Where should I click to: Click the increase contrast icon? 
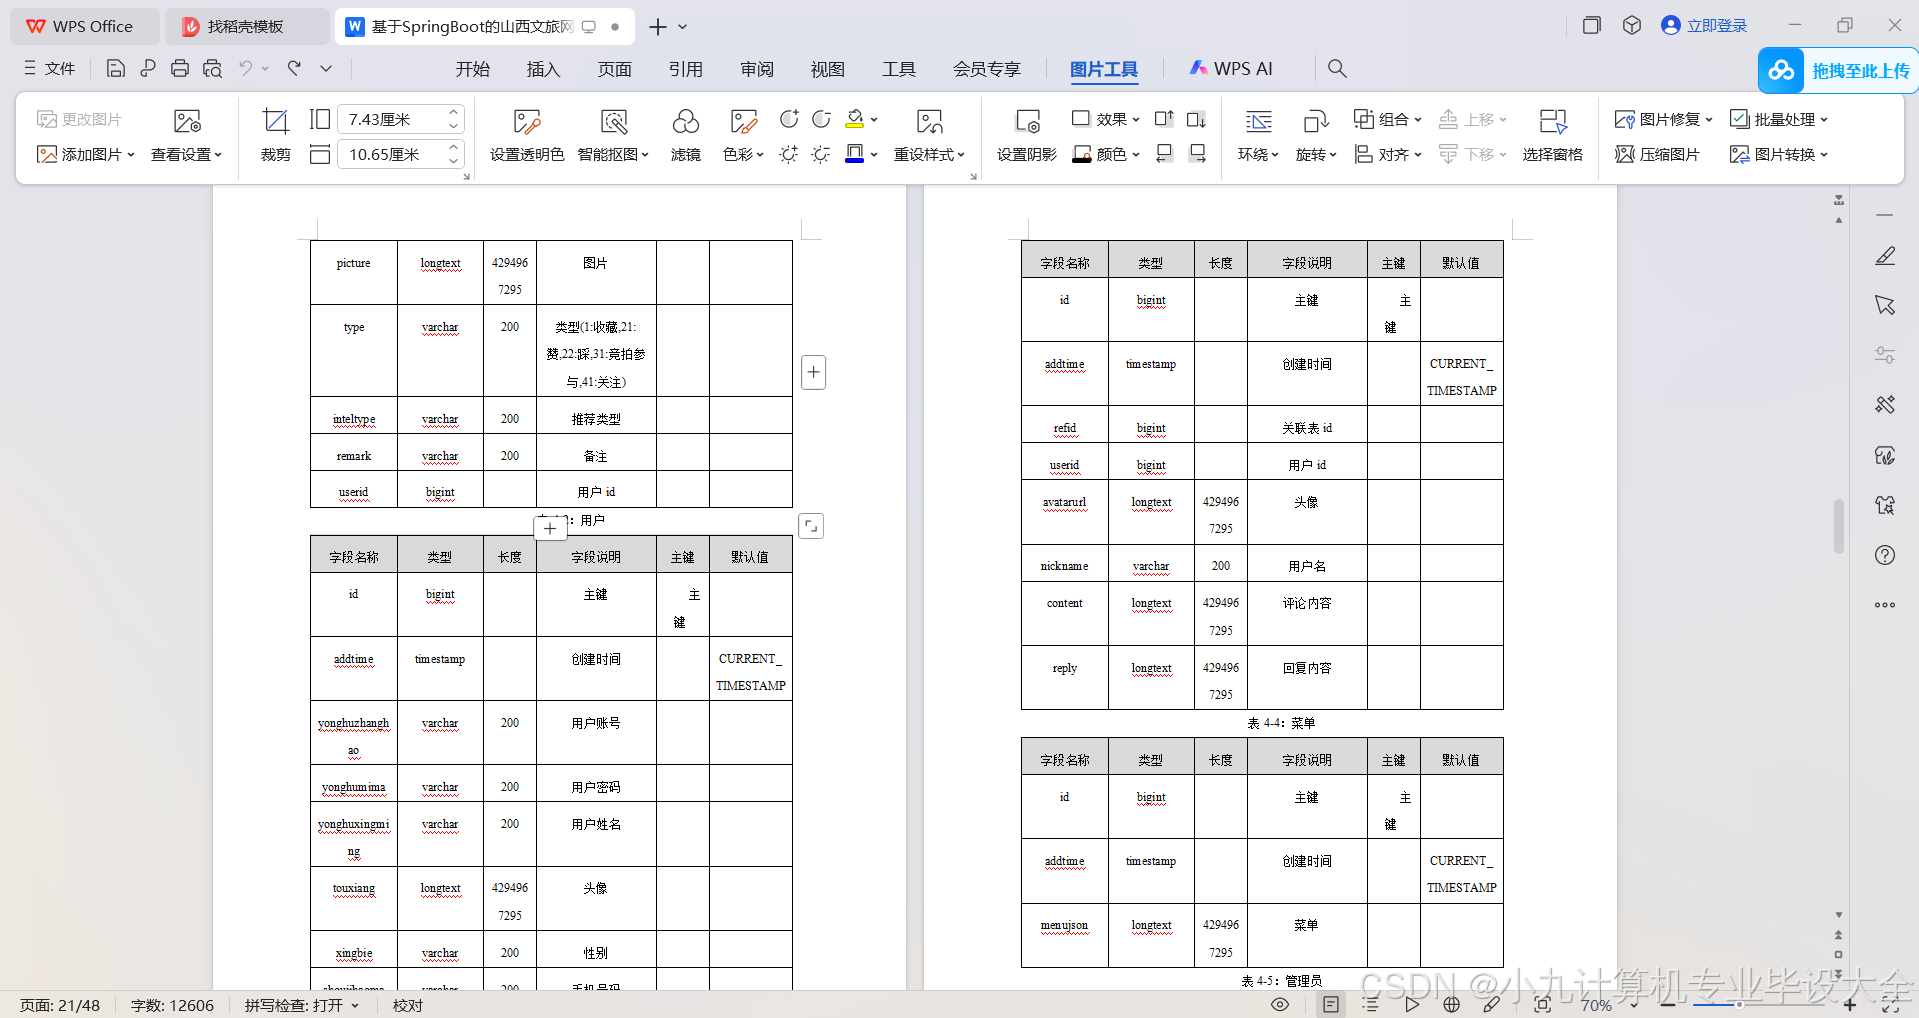(789, 119)
